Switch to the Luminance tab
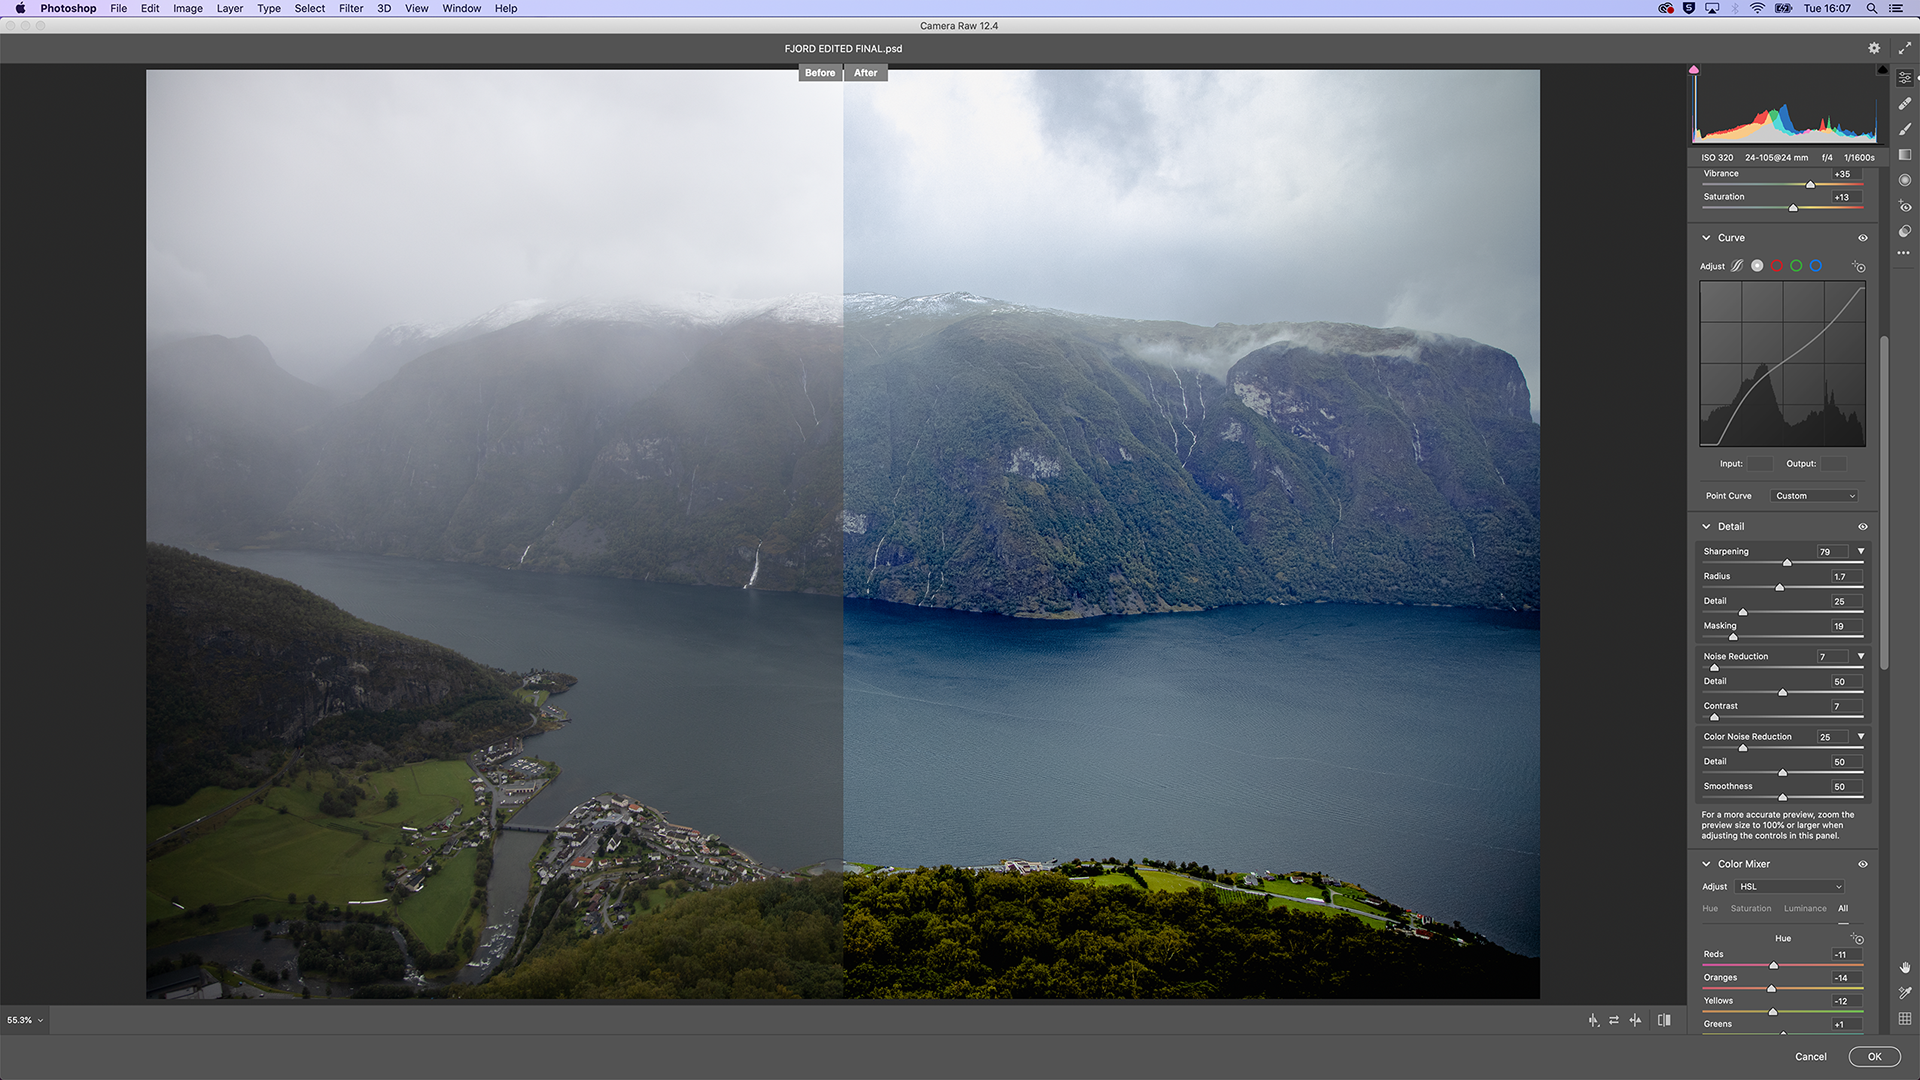 [1805, 909]
